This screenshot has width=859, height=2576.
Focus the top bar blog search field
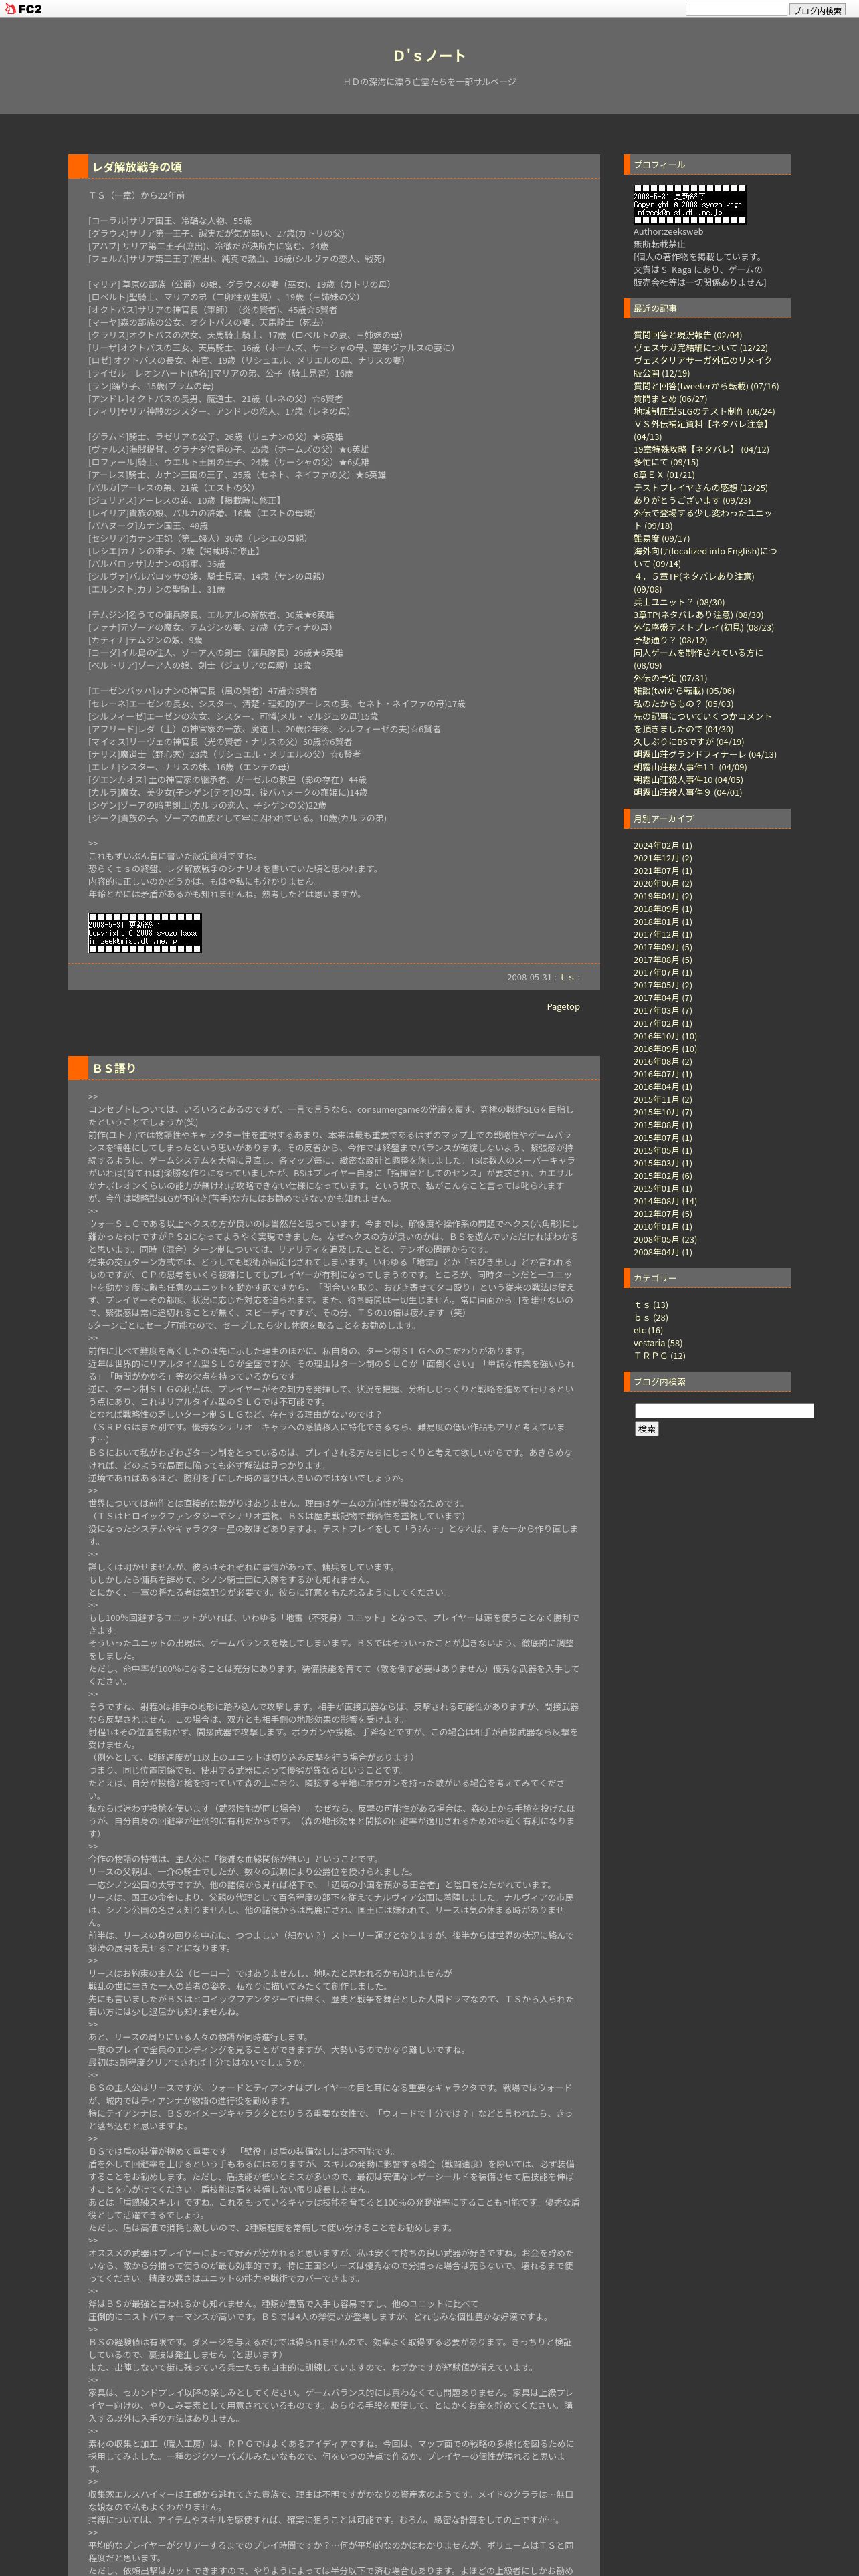(736, 9)
